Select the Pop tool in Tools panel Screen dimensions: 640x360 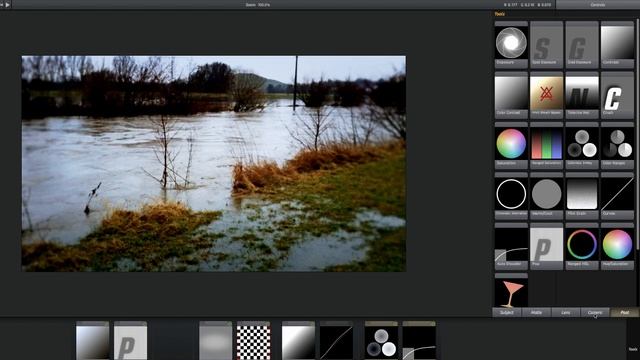tap(547, 247)
